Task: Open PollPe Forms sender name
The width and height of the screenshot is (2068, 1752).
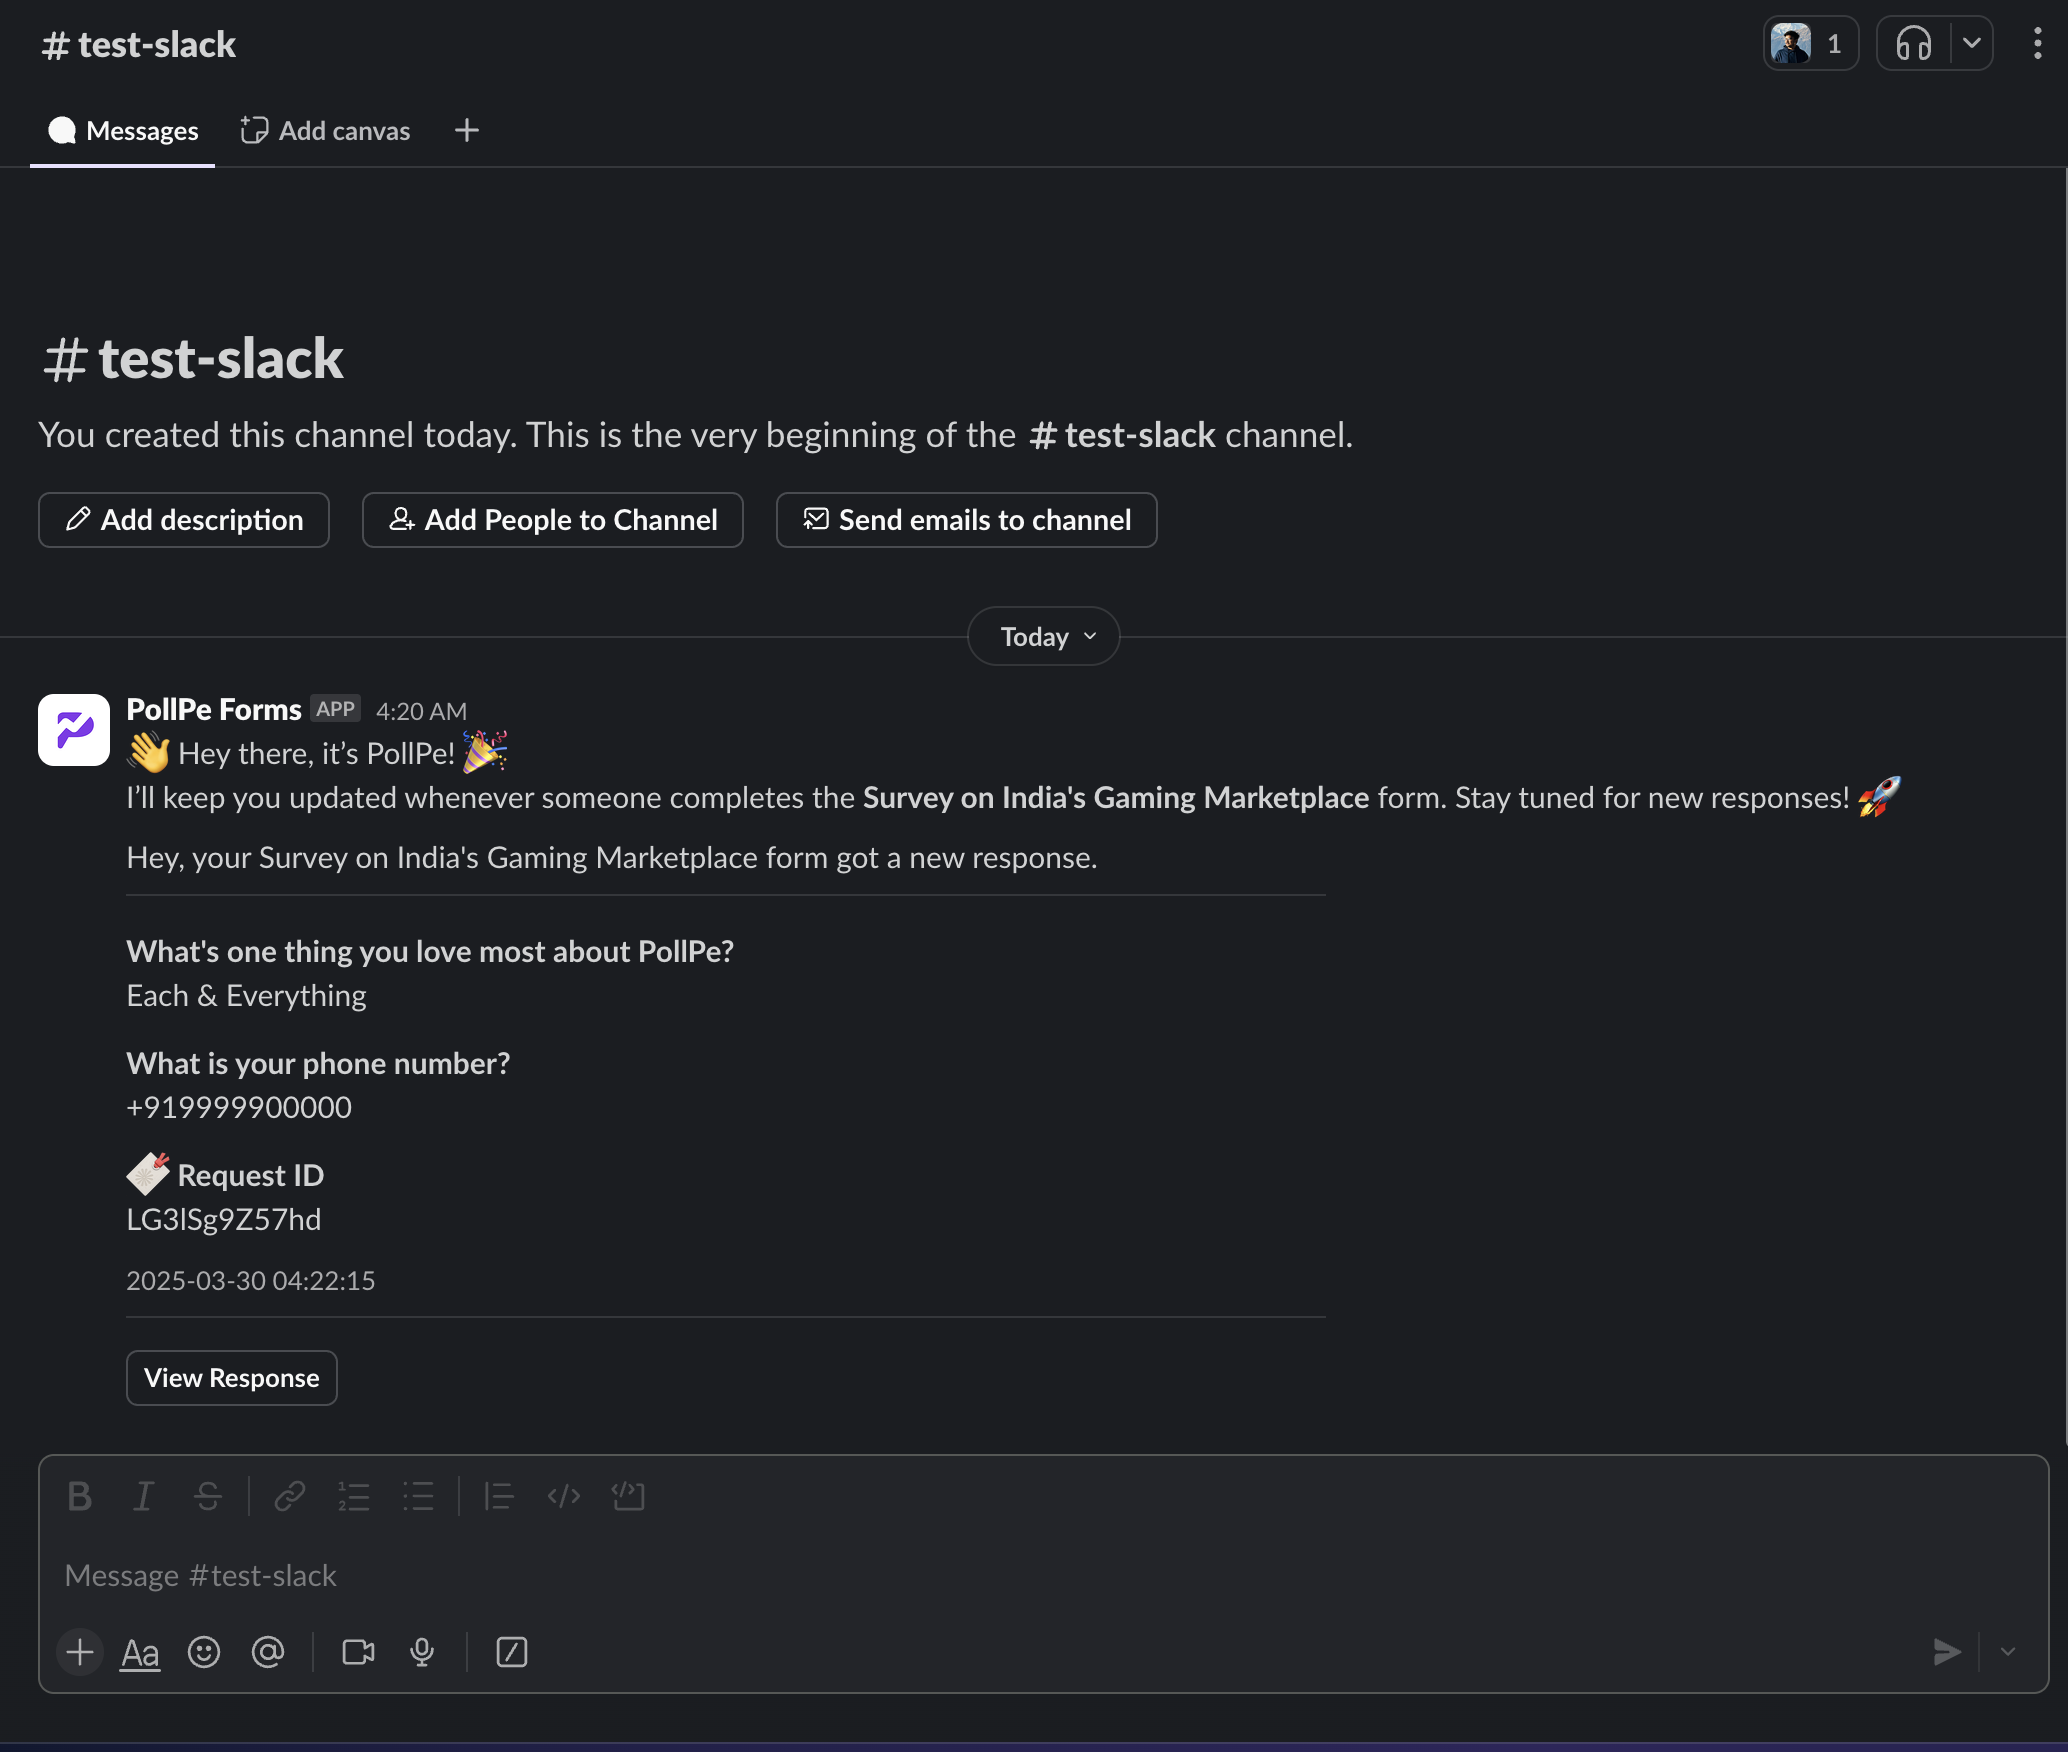Action: point(214,710)
